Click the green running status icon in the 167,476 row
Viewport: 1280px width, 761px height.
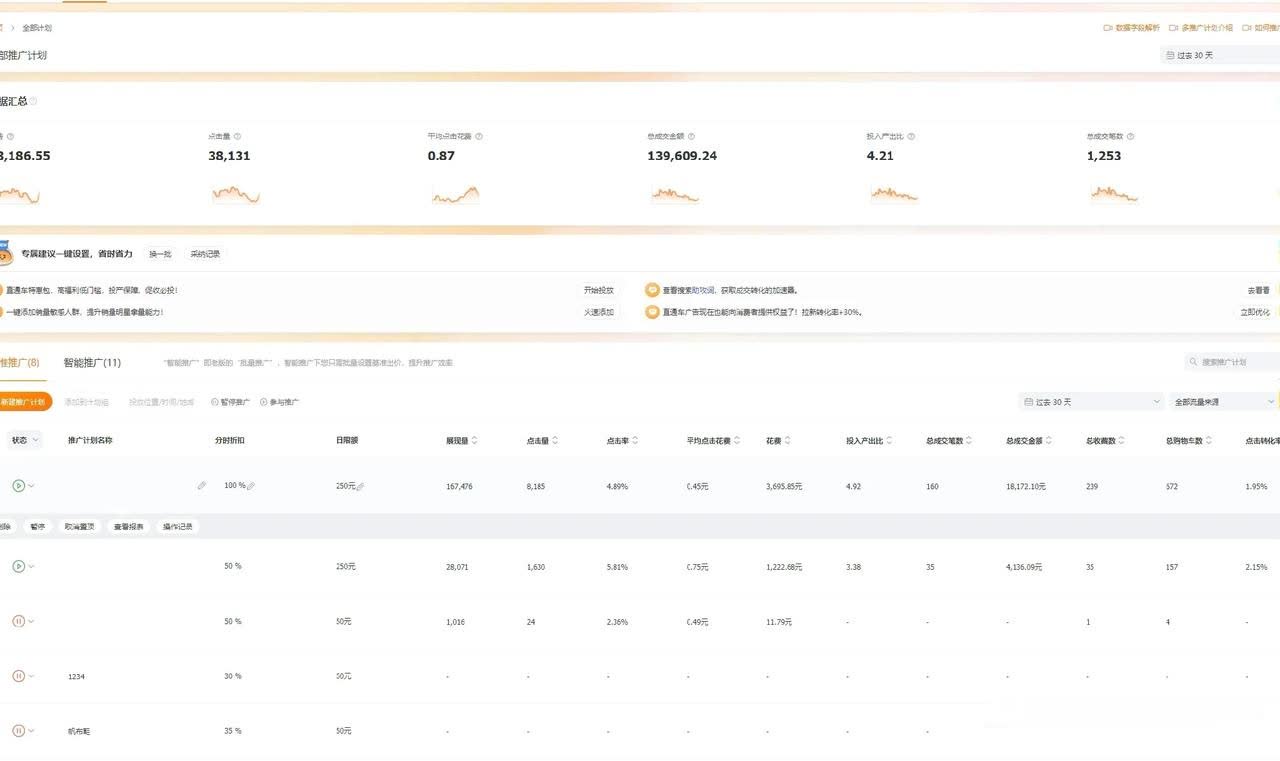coord(18,486)
